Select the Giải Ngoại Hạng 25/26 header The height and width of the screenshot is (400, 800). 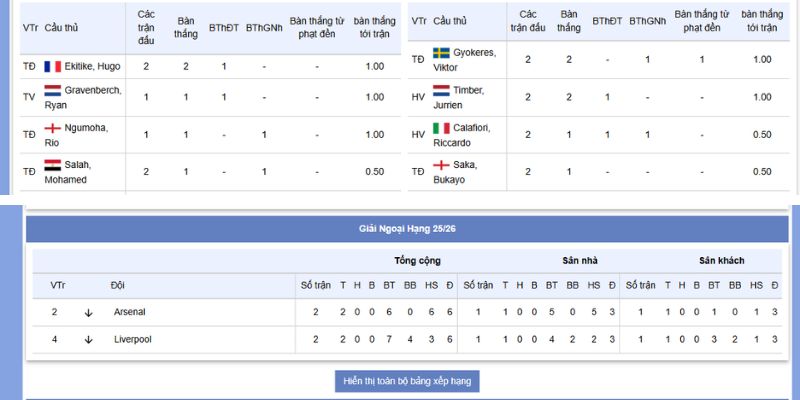[x=407, y=229]
